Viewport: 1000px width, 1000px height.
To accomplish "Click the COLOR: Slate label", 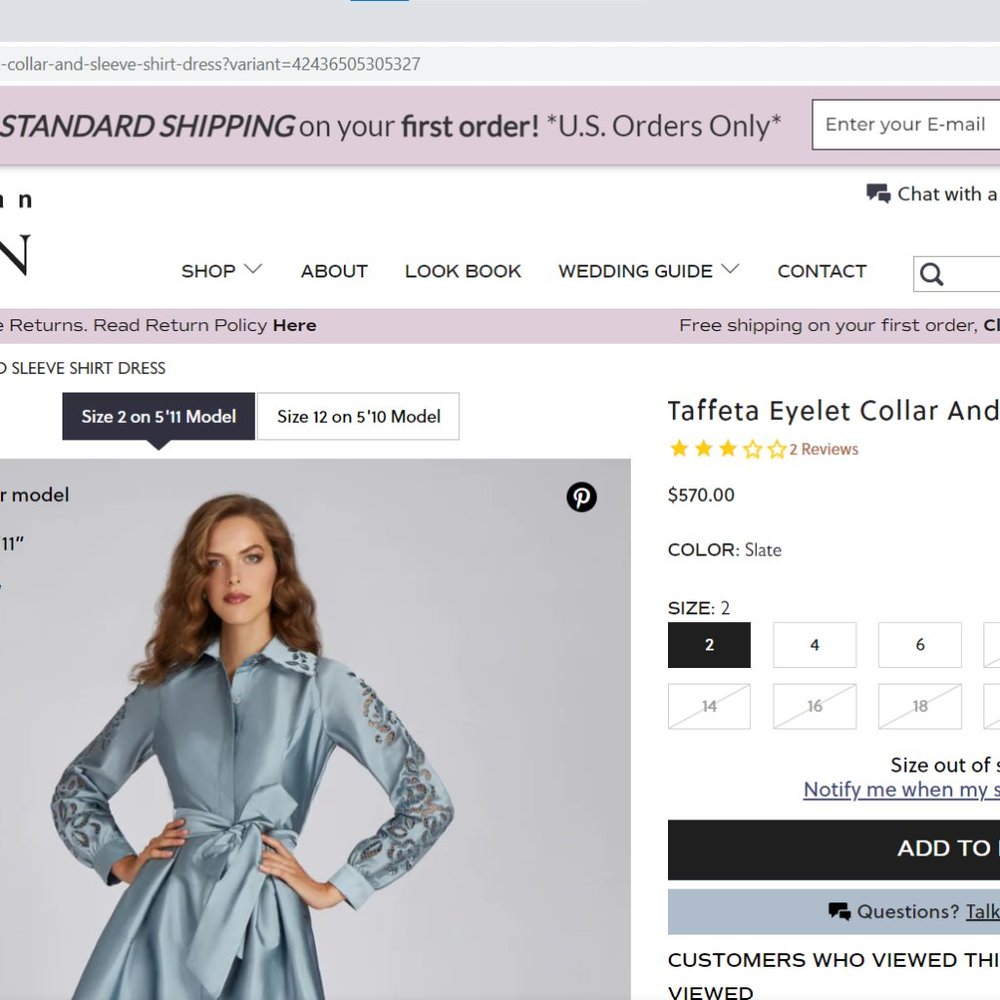I will (x=724, y=550).
